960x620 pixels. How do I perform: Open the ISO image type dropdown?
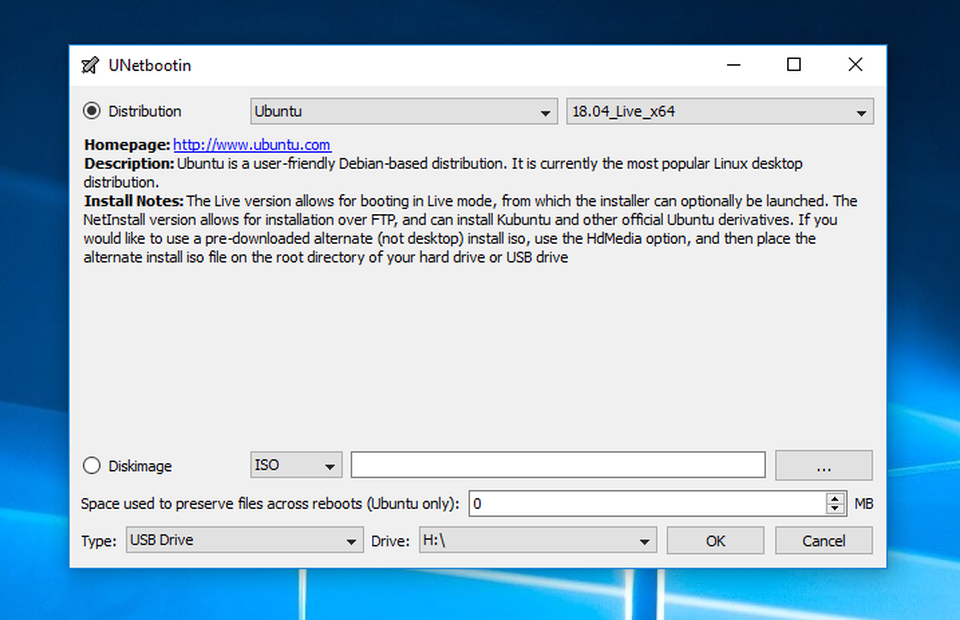tap(296, 465)
